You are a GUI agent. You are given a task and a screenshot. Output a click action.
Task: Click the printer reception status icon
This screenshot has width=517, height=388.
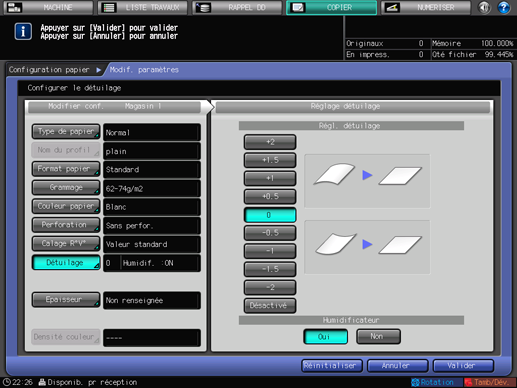(x=42, y=382)
